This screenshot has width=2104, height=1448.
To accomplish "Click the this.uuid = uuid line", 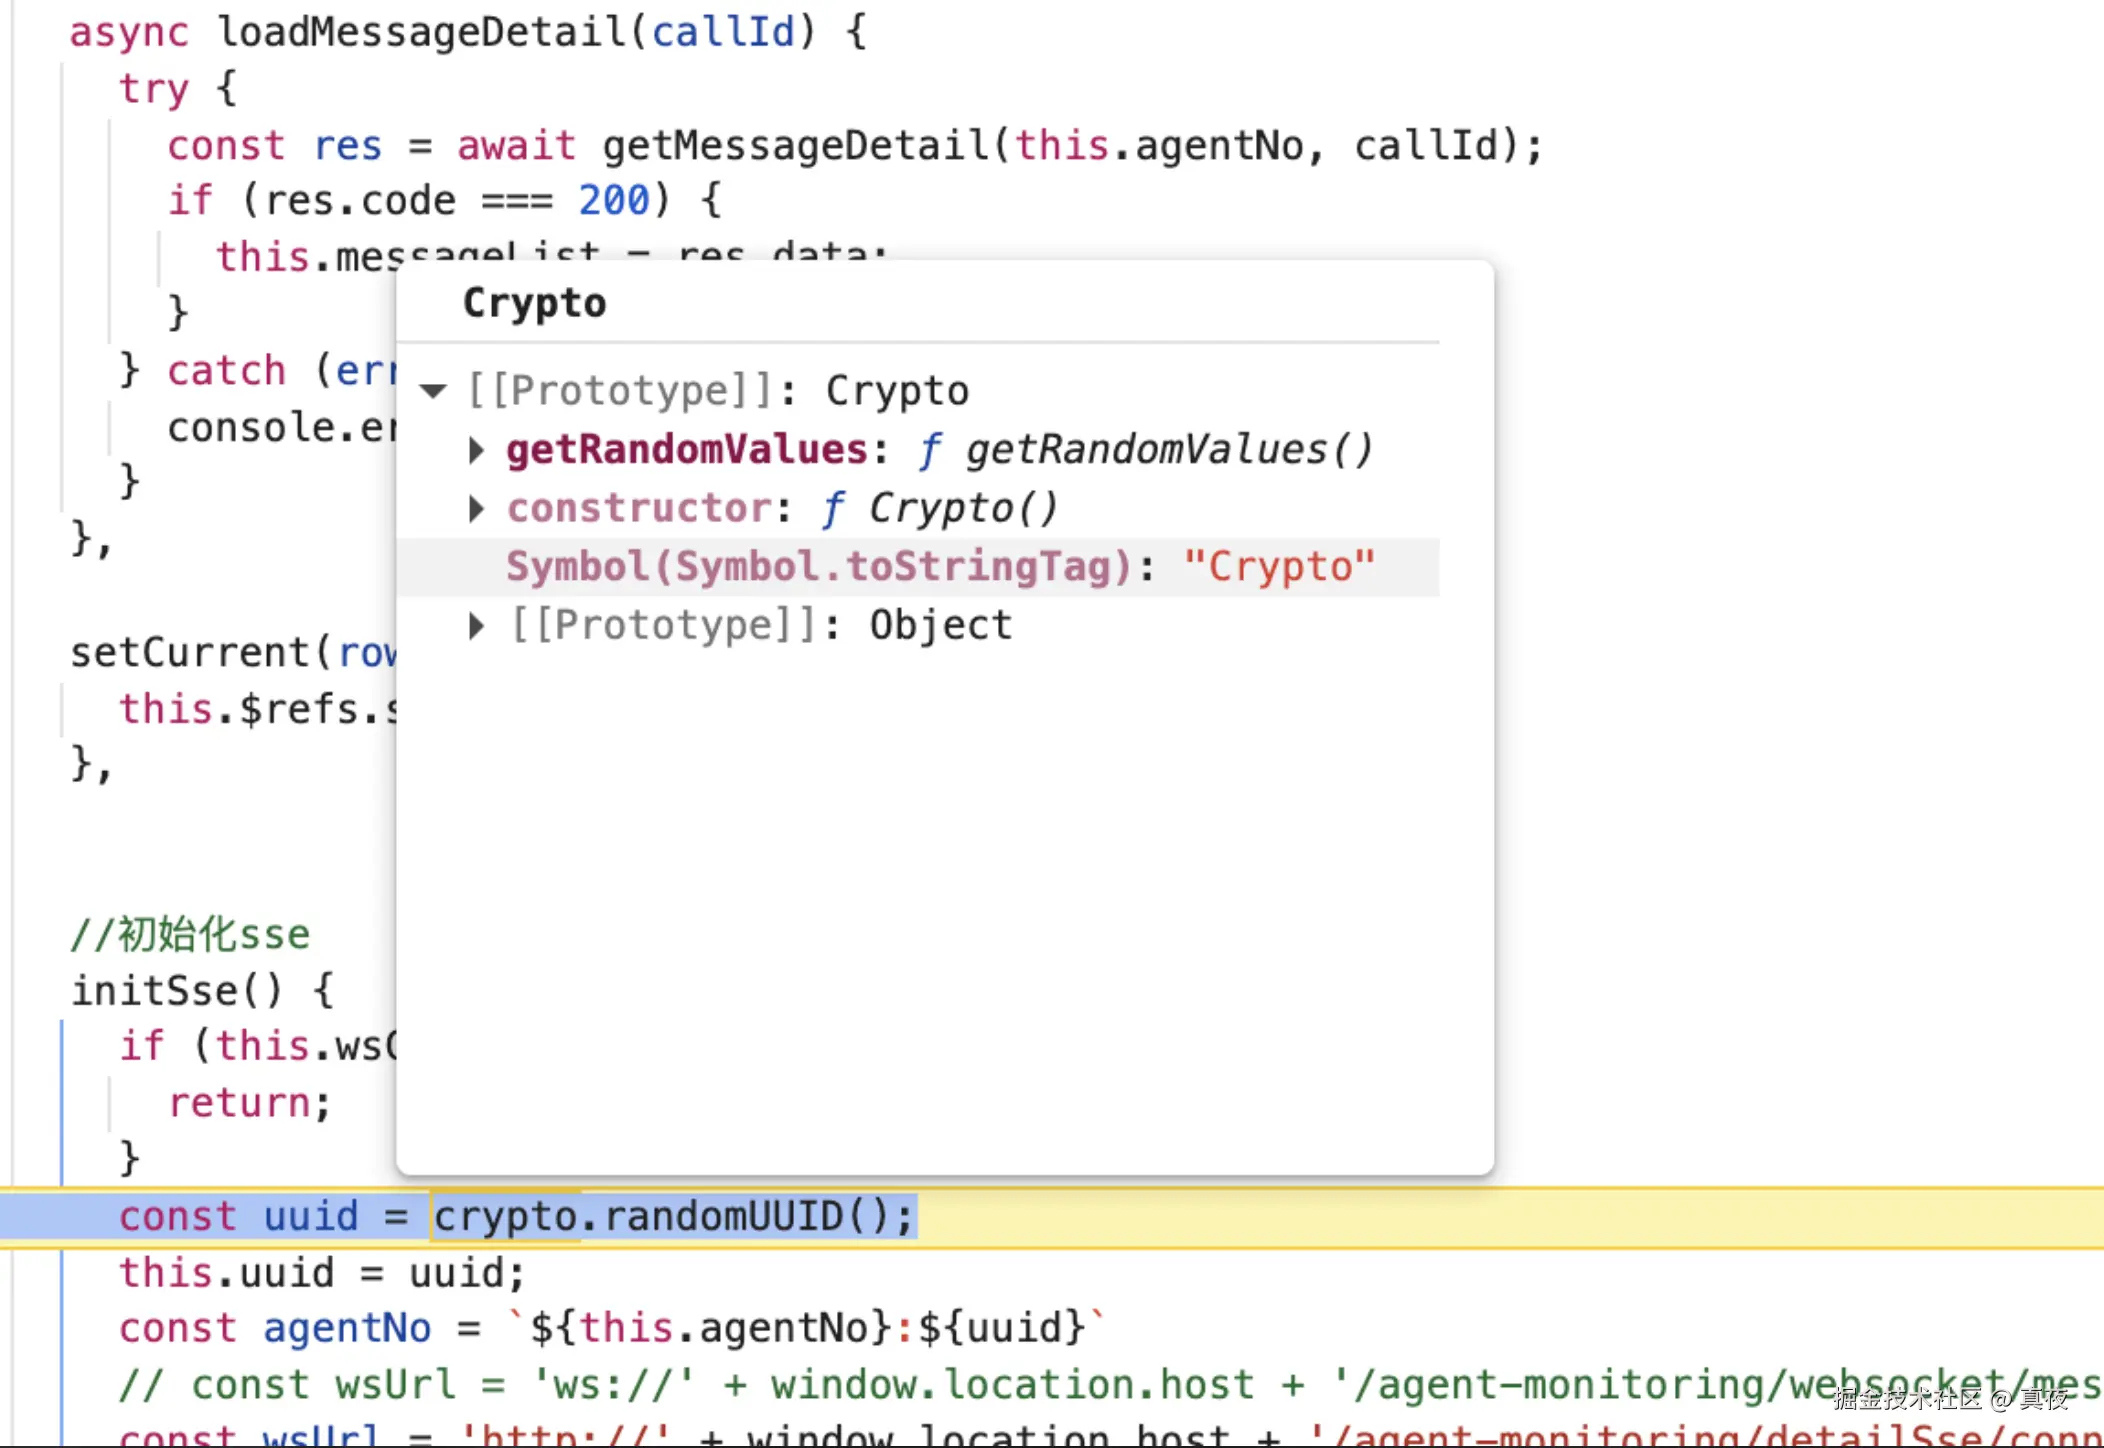I will point(322,1273).
